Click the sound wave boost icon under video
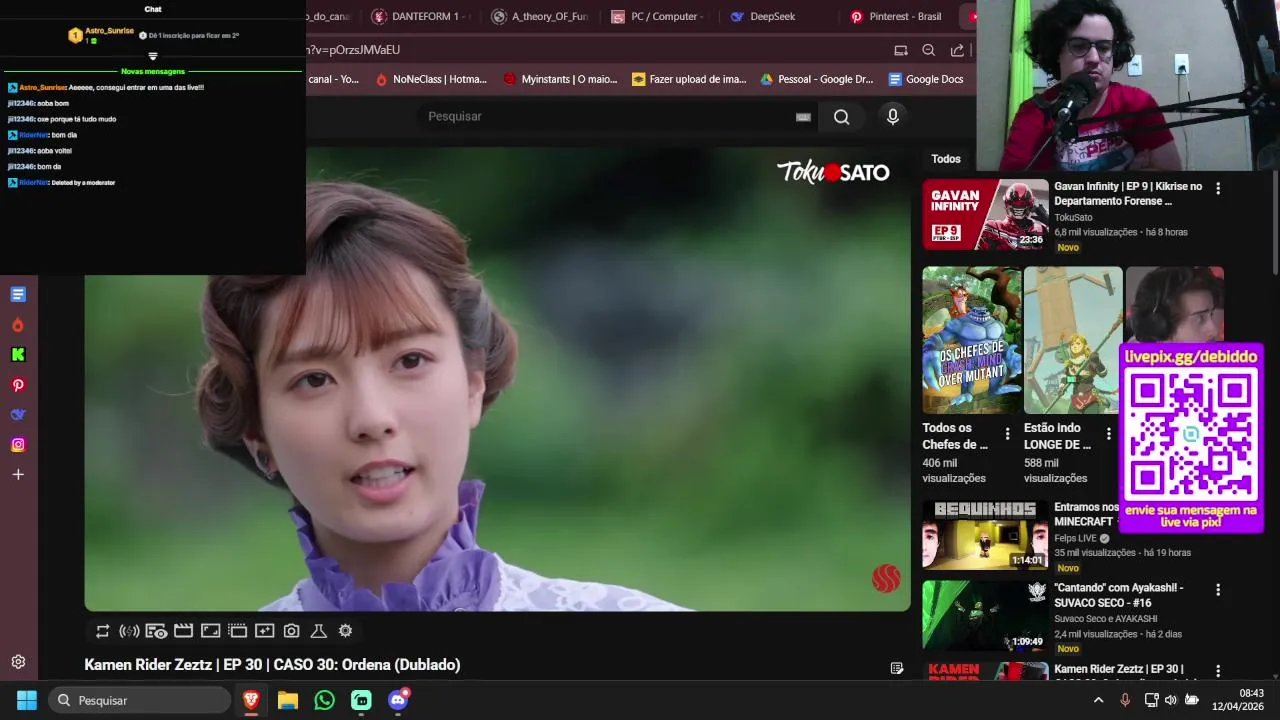This screenshot has height=720, width=1280. click(x=129, y=631)
